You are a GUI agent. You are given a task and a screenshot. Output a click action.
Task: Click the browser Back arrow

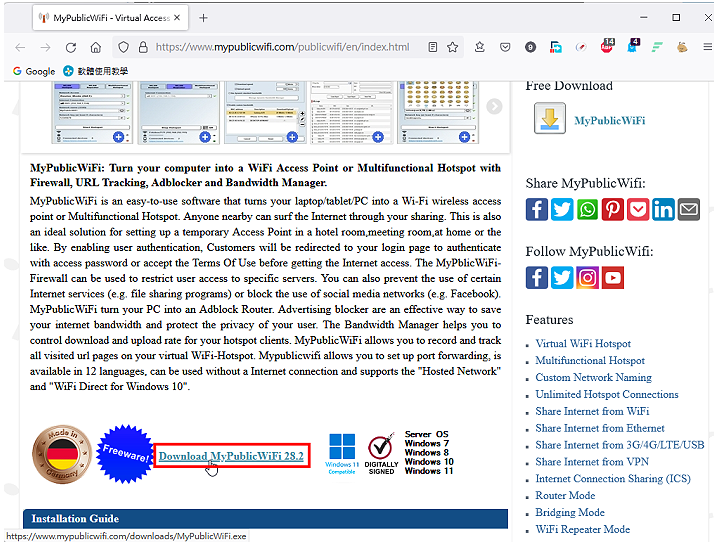click(20, 47)
